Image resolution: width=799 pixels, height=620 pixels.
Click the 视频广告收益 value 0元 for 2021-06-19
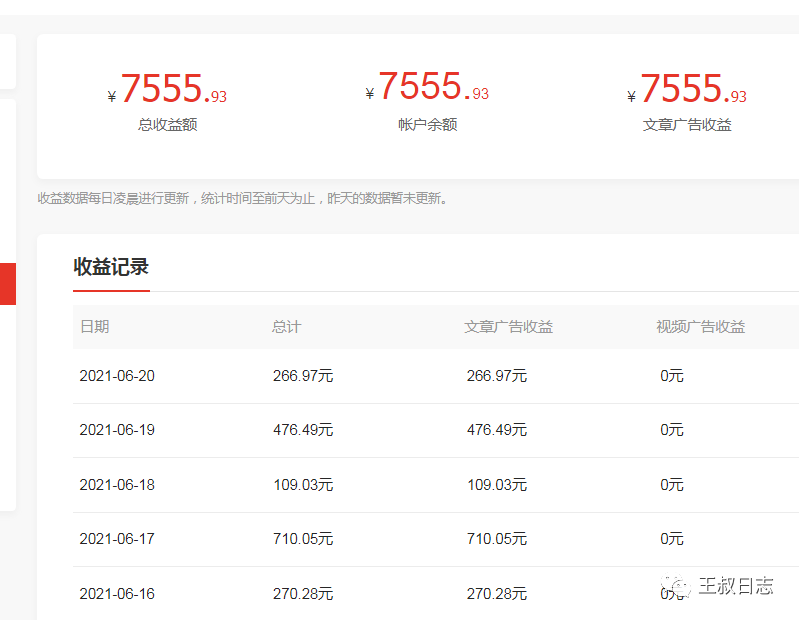click(672, 430)
